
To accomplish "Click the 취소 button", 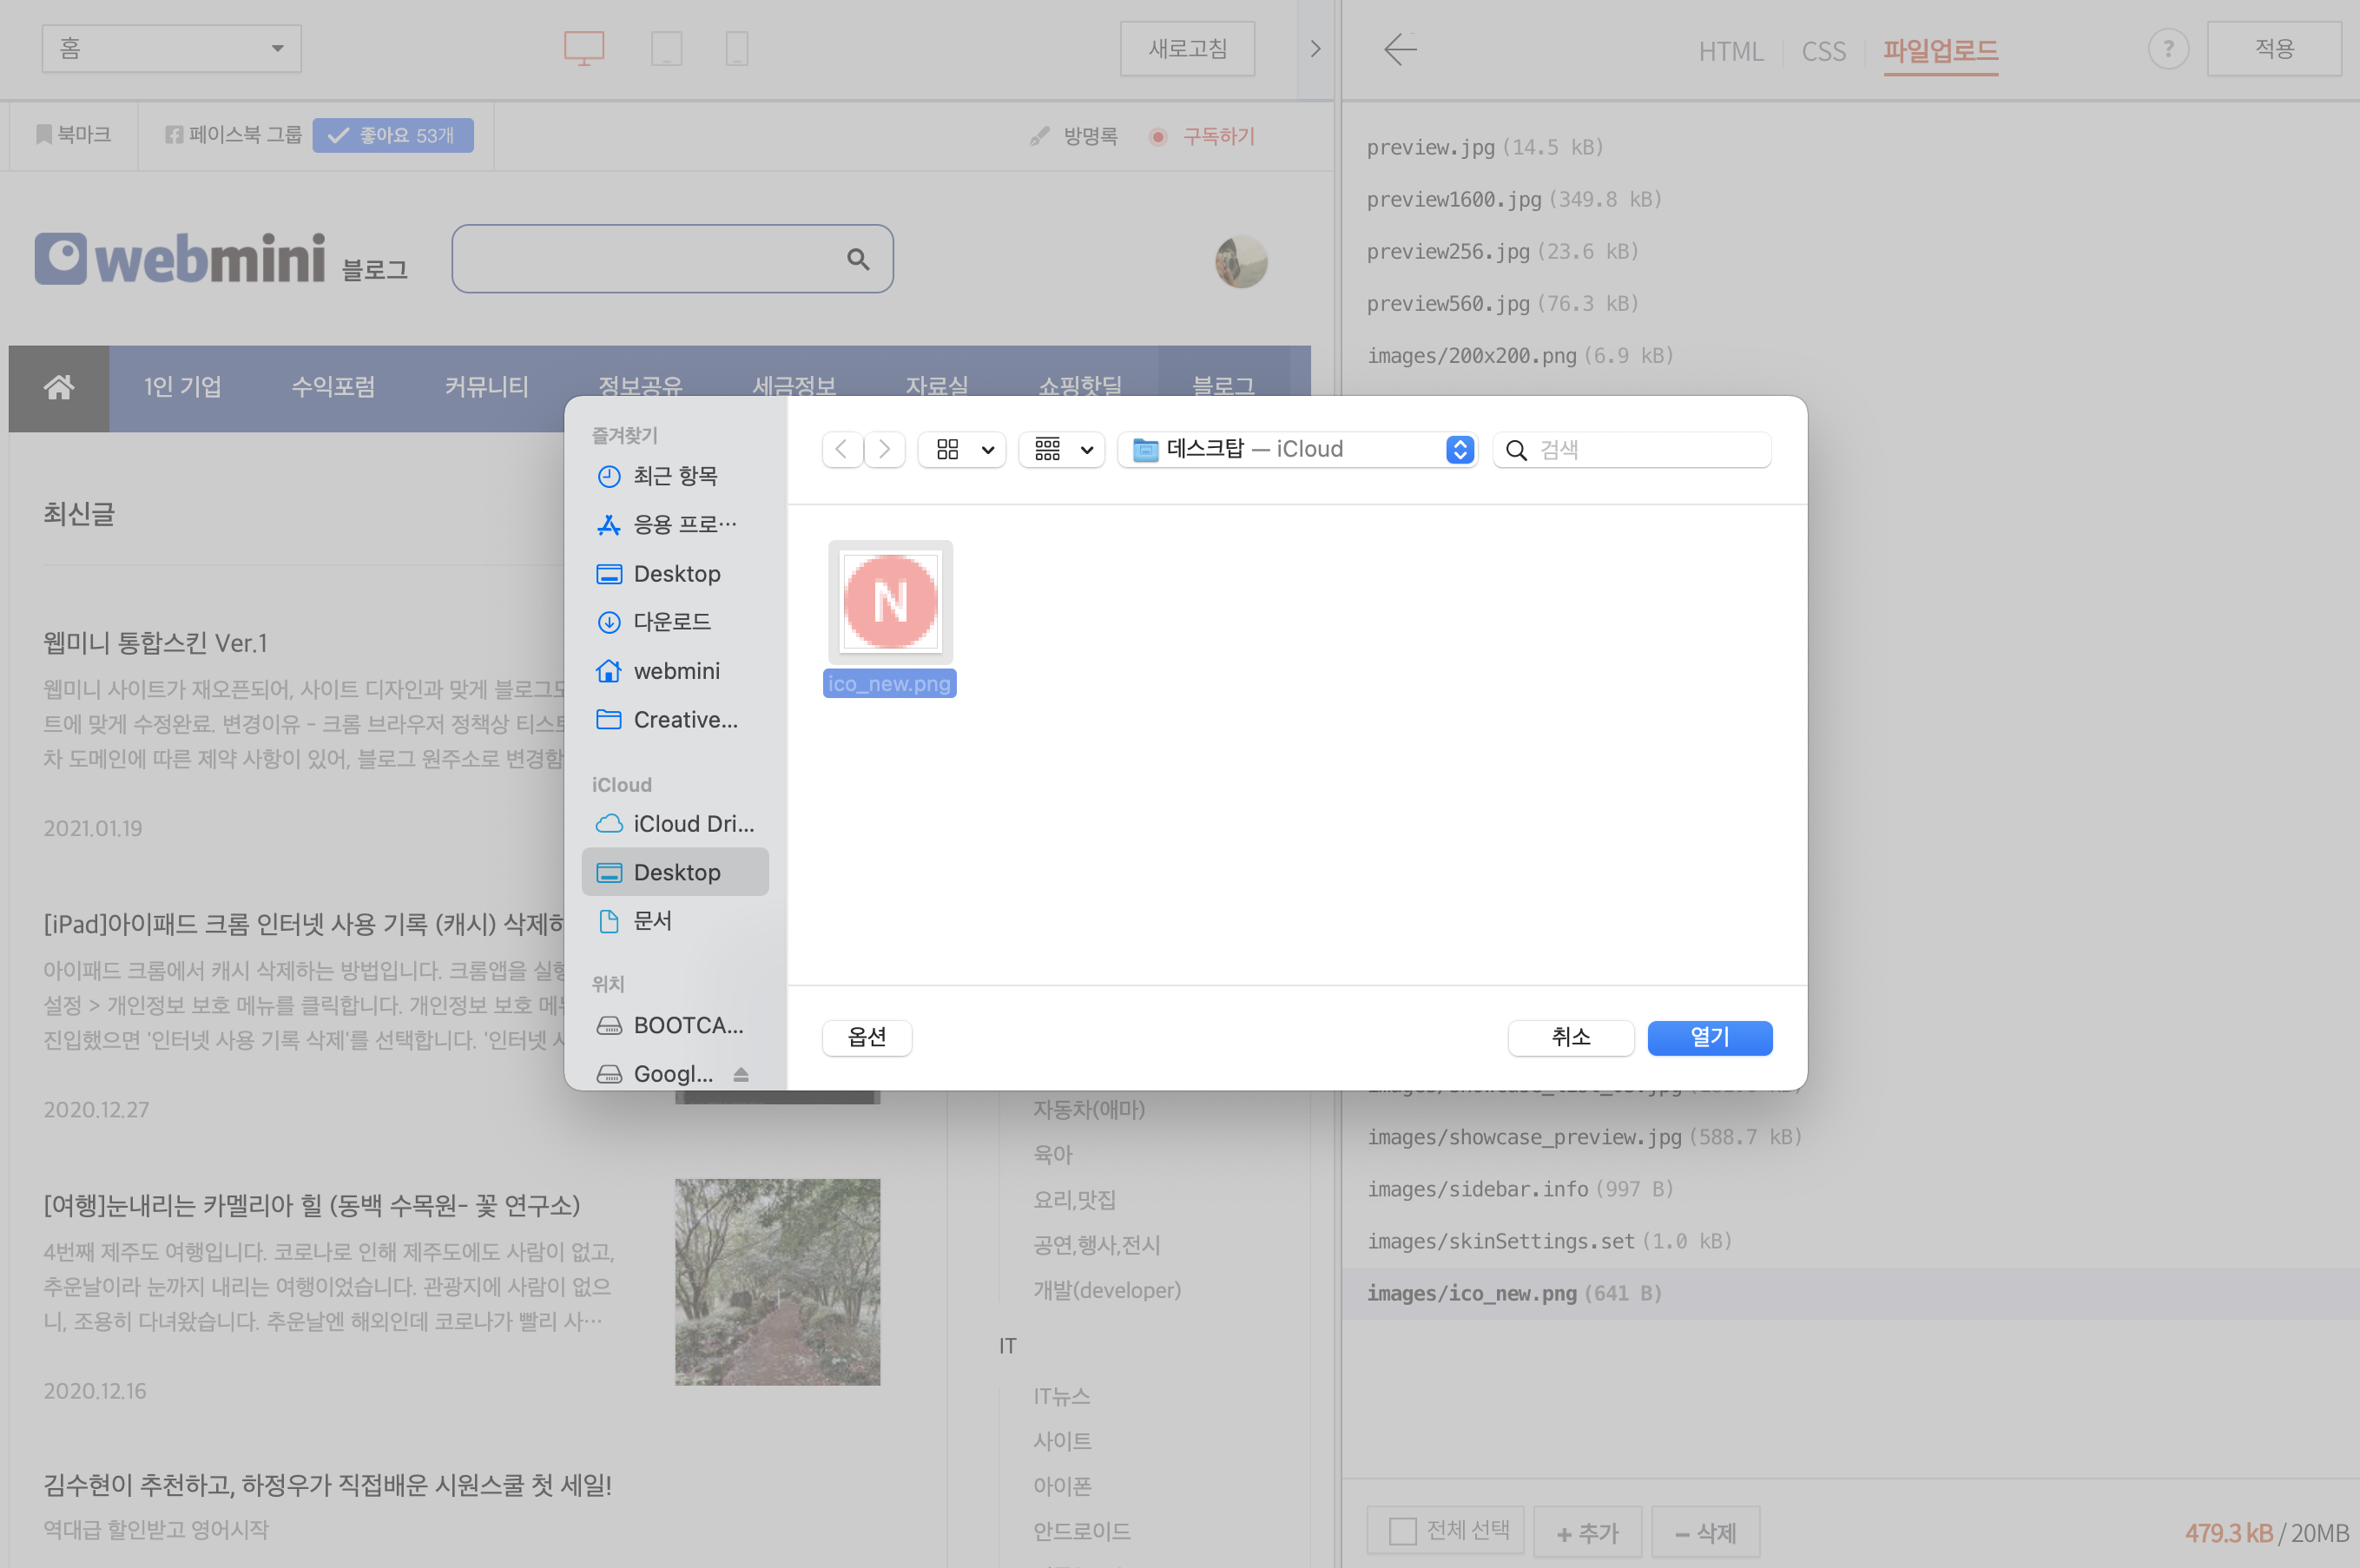I will coord(1570,1037).
